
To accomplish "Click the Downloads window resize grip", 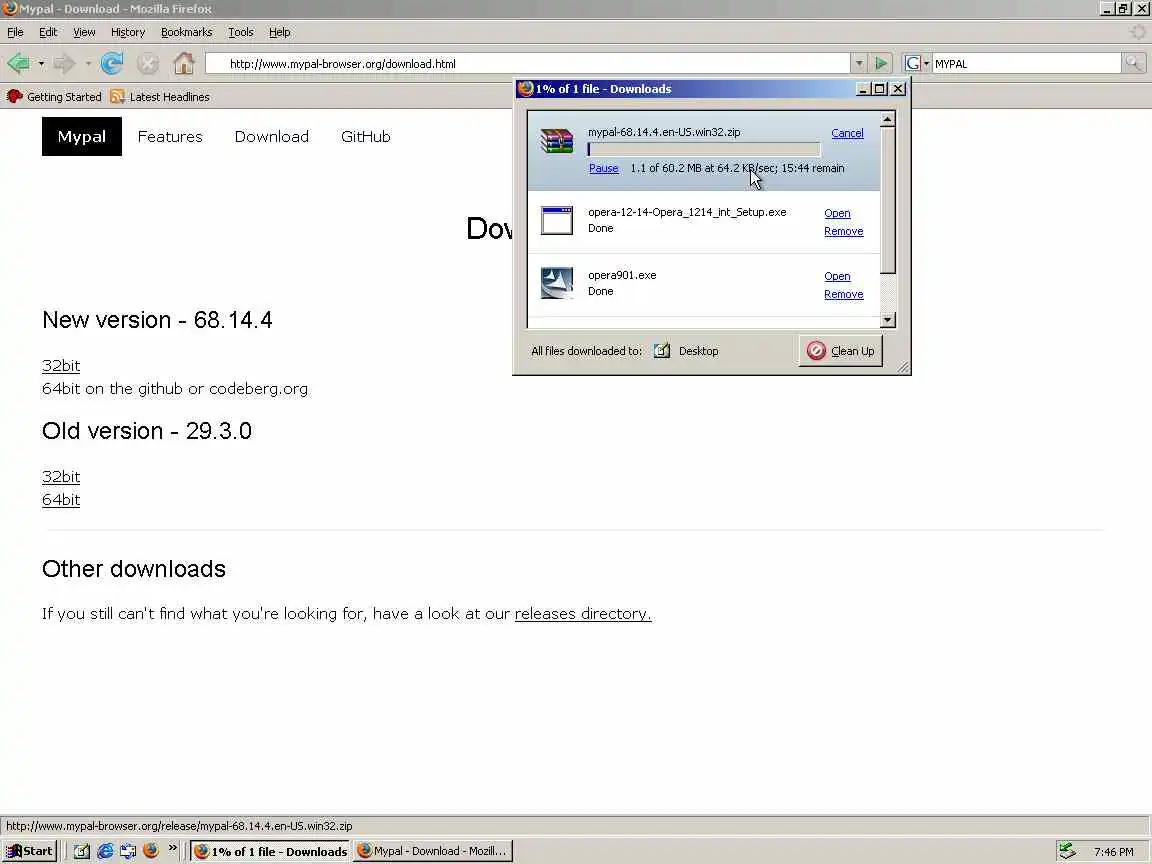I will tap(903, 367).
